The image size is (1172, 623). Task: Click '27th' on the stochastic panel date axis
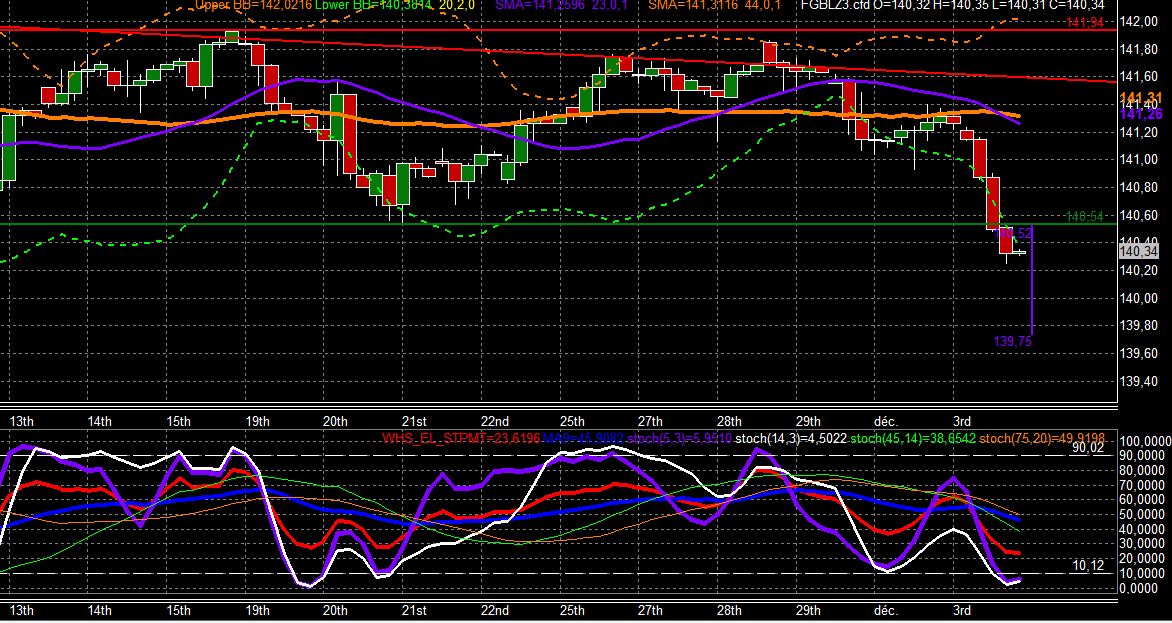click(x=650, y=610)
